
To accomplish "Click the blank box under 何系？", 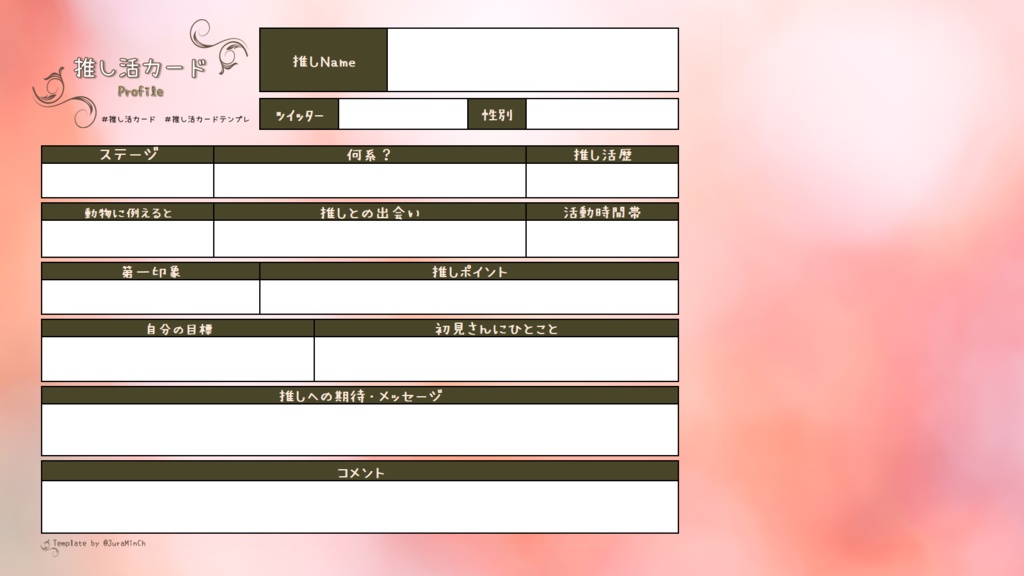I will (370, 180).
